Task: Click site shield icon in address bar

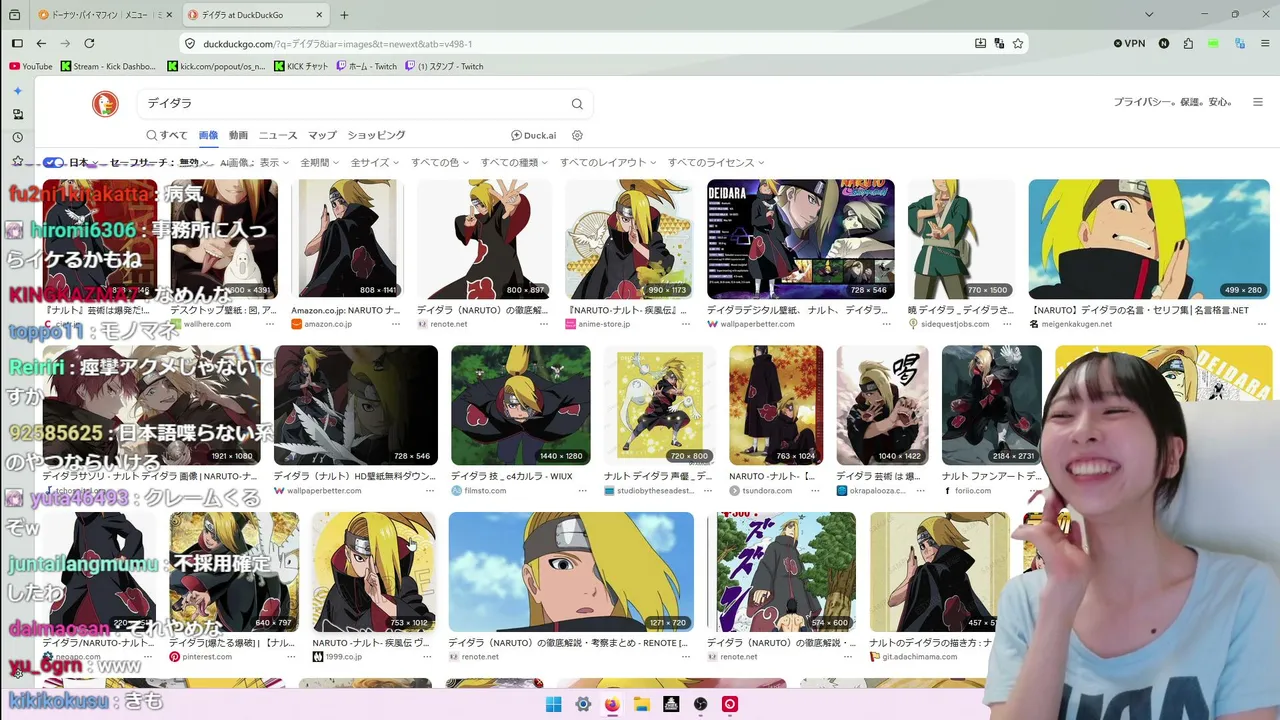Action: [190, 44]
